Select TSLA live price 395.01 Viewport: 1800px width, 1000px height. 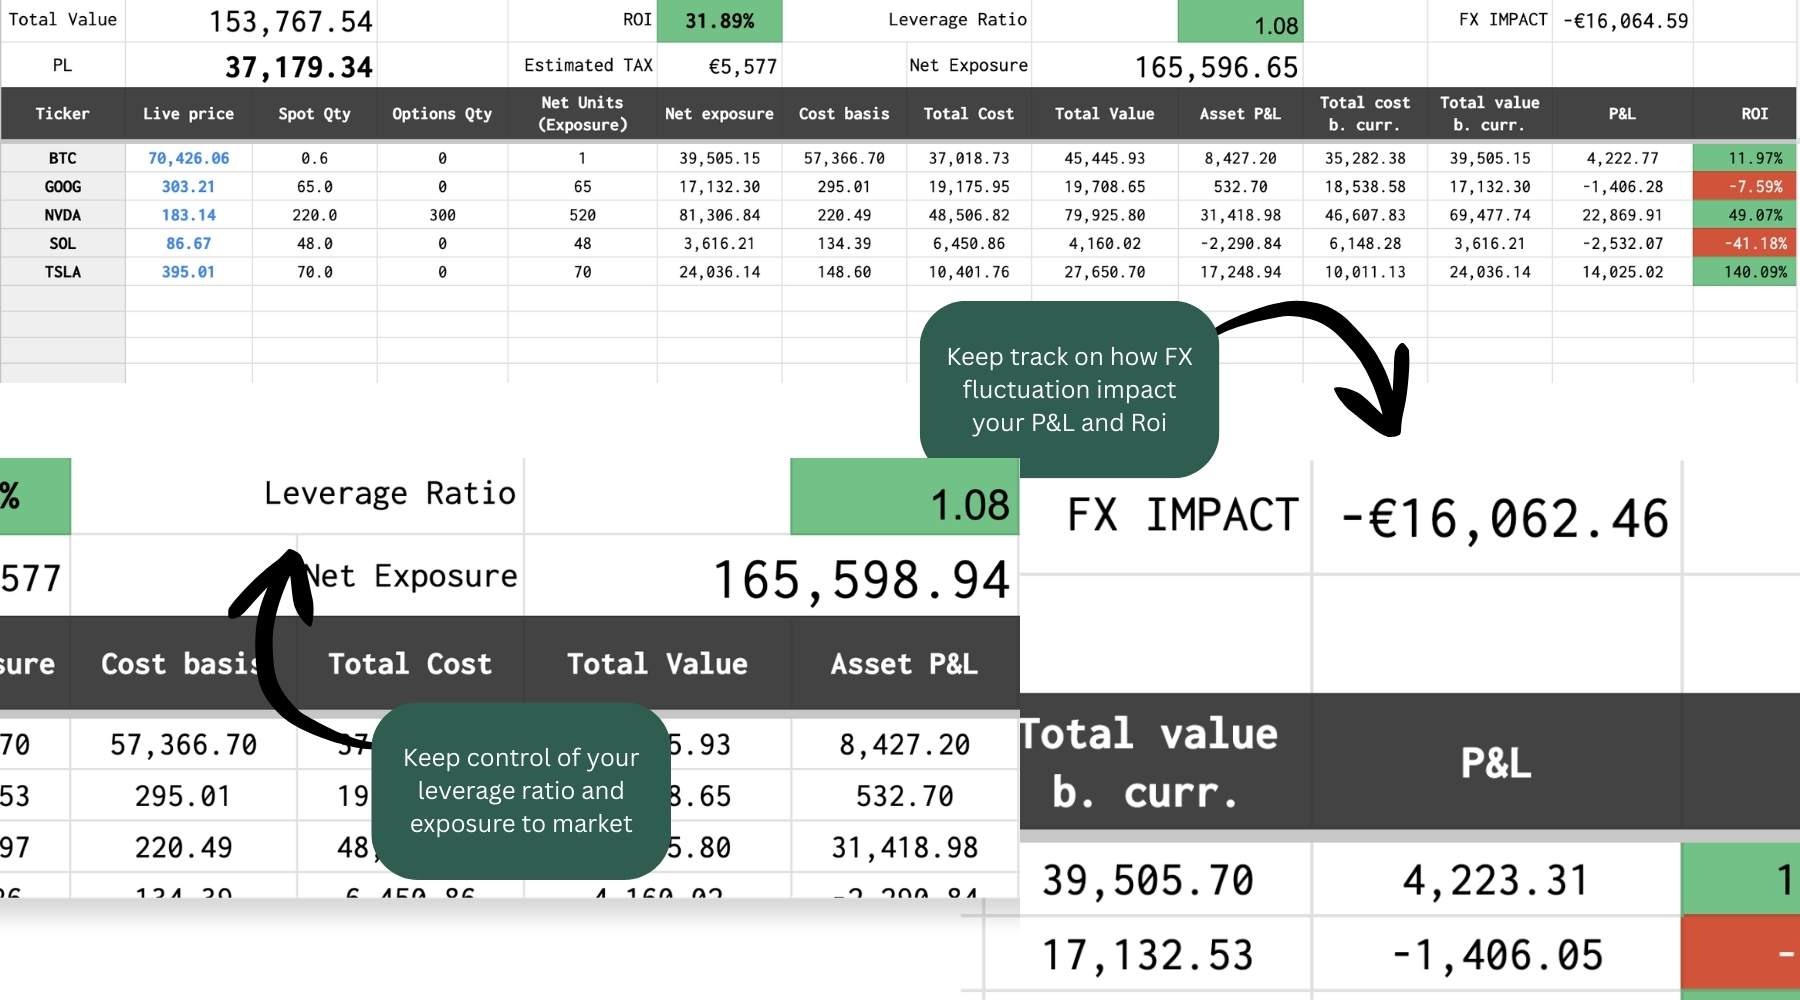[x=188, y=272]
